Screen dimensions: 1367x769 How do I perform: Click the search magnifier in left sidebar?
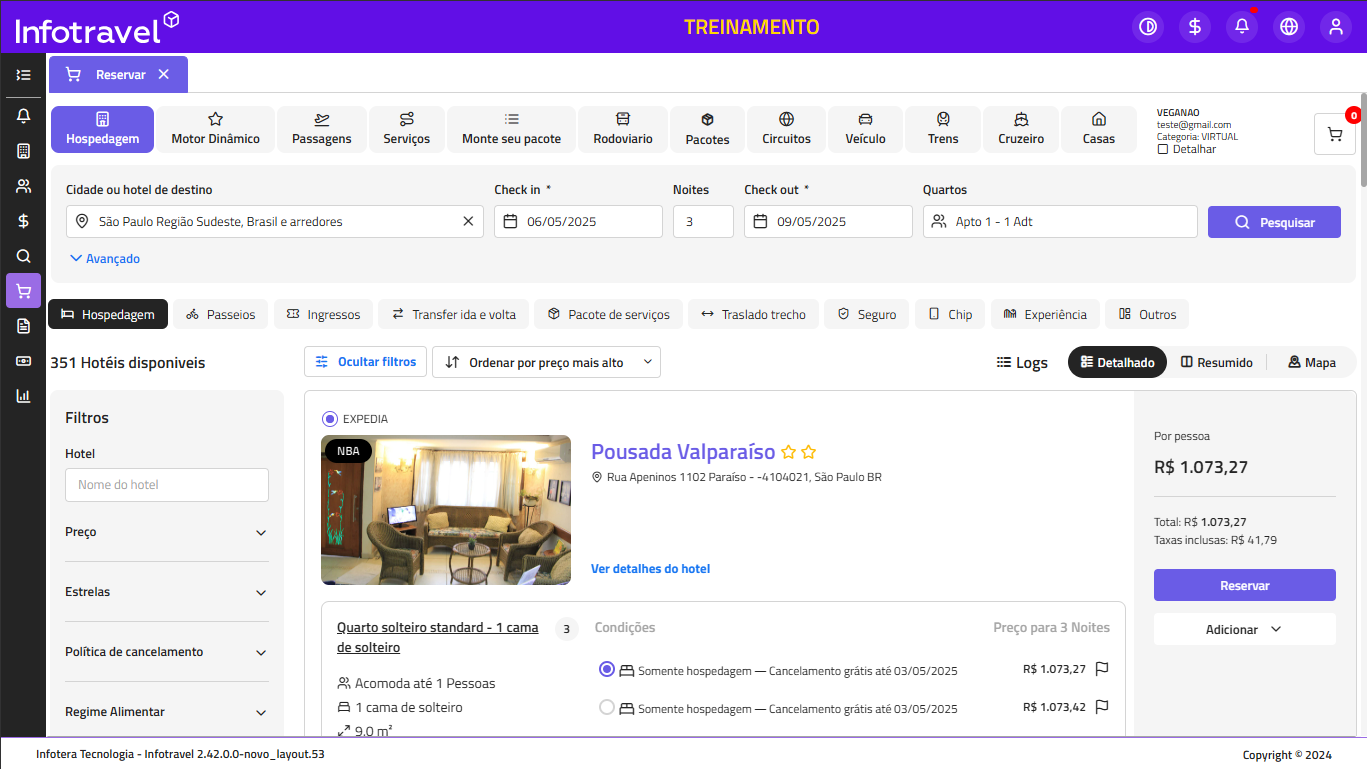[x=23, y=256]
